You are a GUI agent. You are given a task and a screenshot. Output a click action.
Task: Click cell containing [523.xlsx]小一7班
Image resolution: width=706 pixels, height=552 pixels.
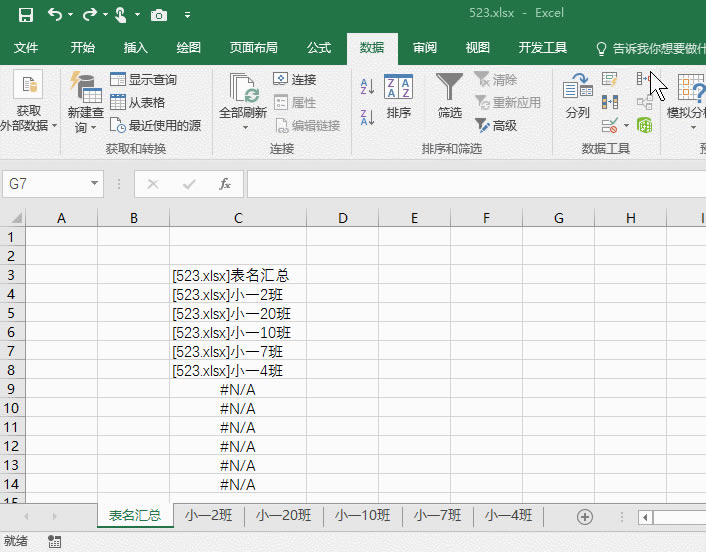pos(238,351)
